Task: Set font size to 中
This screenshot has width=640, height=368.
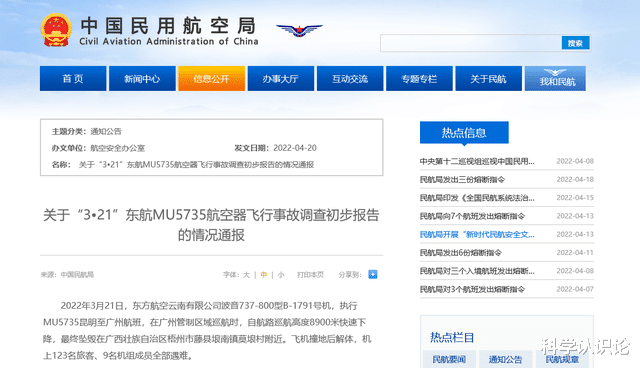Action: click(264, 275)
